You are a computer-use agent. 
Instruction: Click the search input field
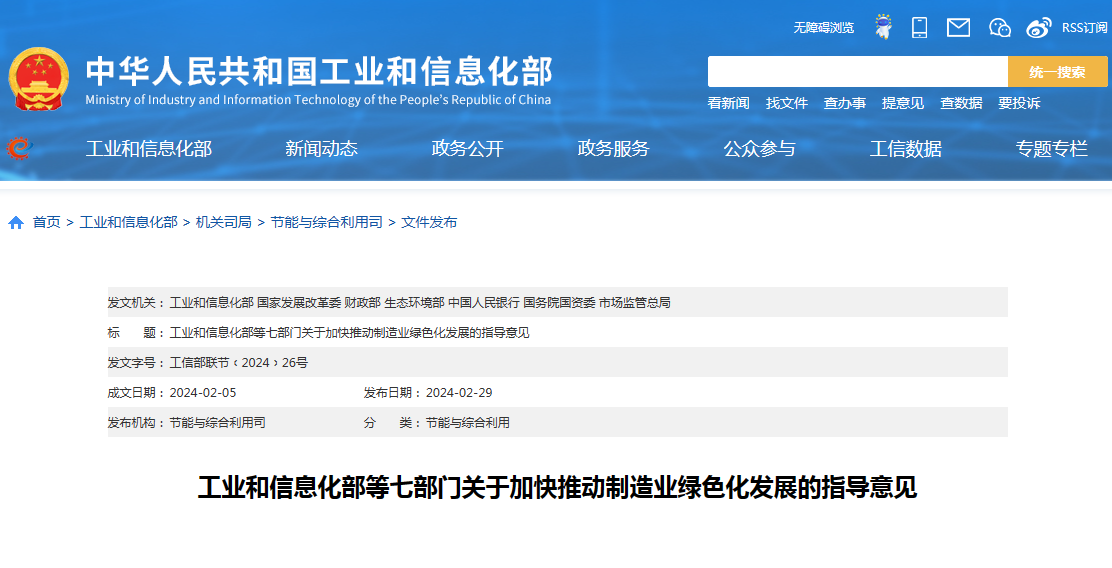[857, 72]
